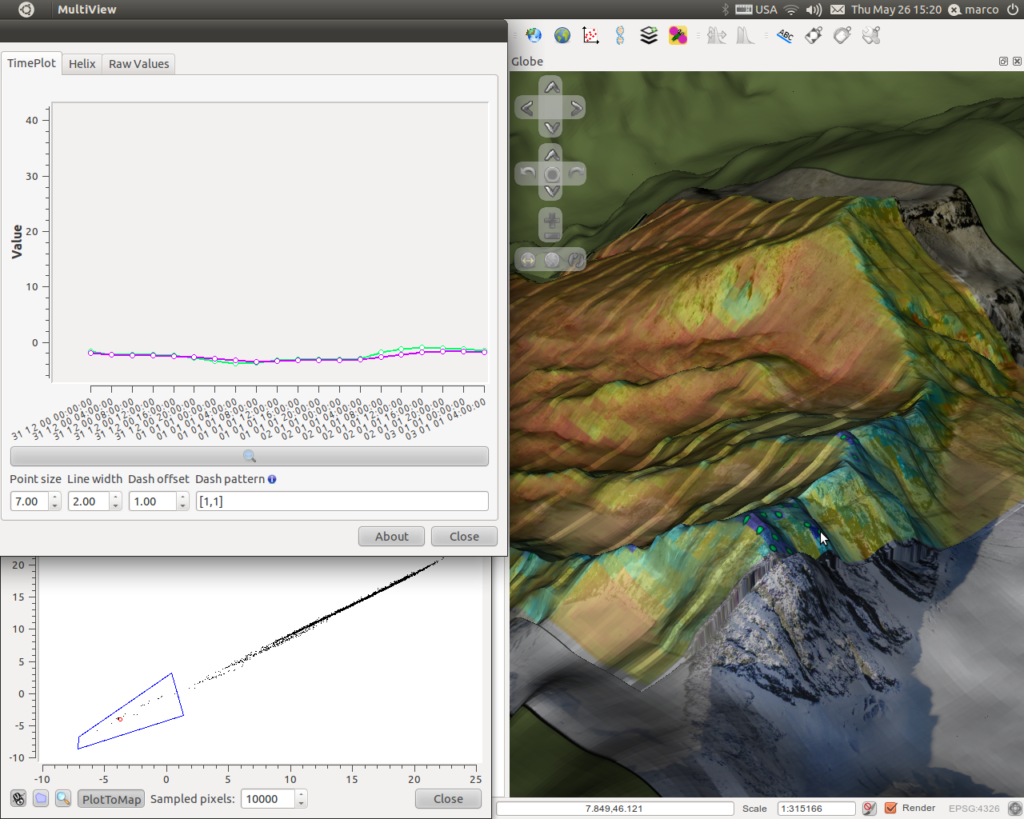
Task: Open the scatter plot tool in the toolbar
Action: pyautogui.click(x=590, y=35)
